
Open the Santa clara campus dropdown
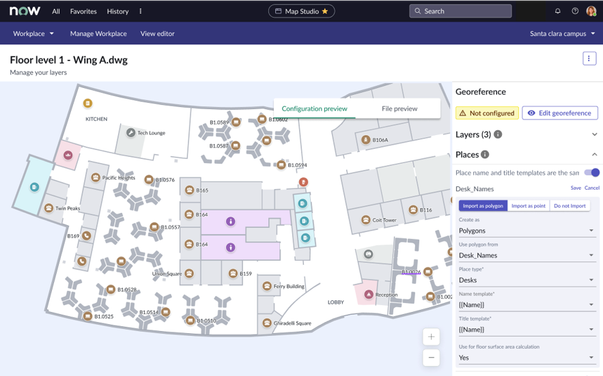pyautogui.click(x=562, y=33)
